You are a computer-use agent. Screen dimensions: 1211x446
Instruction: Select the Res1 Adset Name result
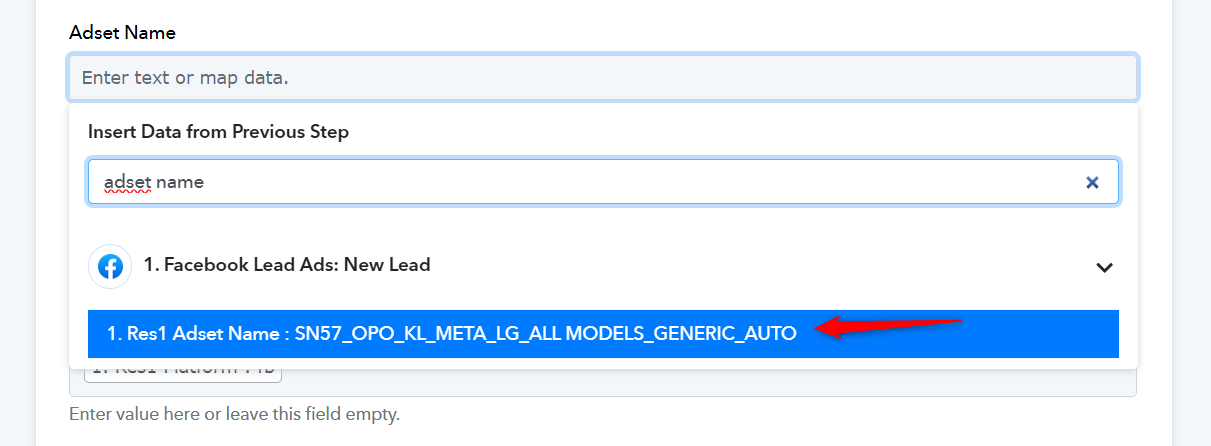tap(603, 334)
